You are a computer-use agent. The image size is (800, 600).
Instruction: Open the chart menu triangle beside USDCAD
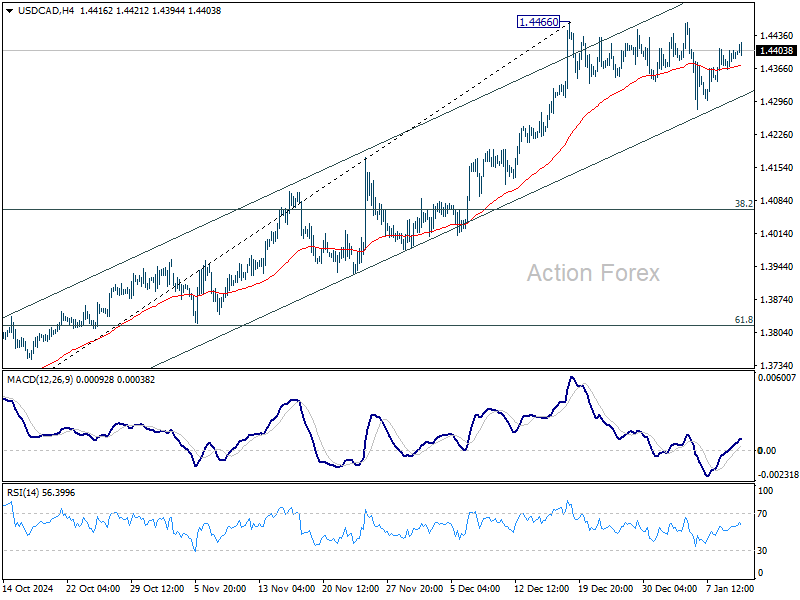[9, 11]
